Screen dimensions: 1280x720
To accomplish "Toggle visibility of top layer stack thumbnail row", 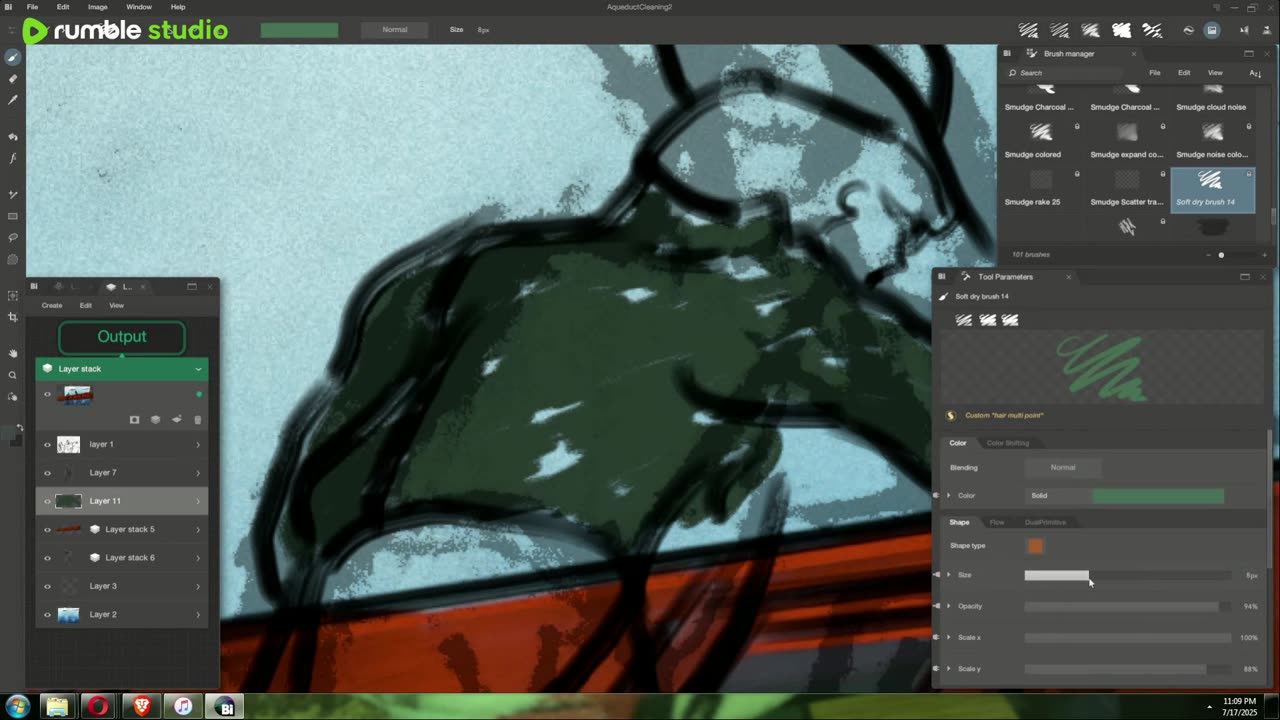I will coord(47,395).
